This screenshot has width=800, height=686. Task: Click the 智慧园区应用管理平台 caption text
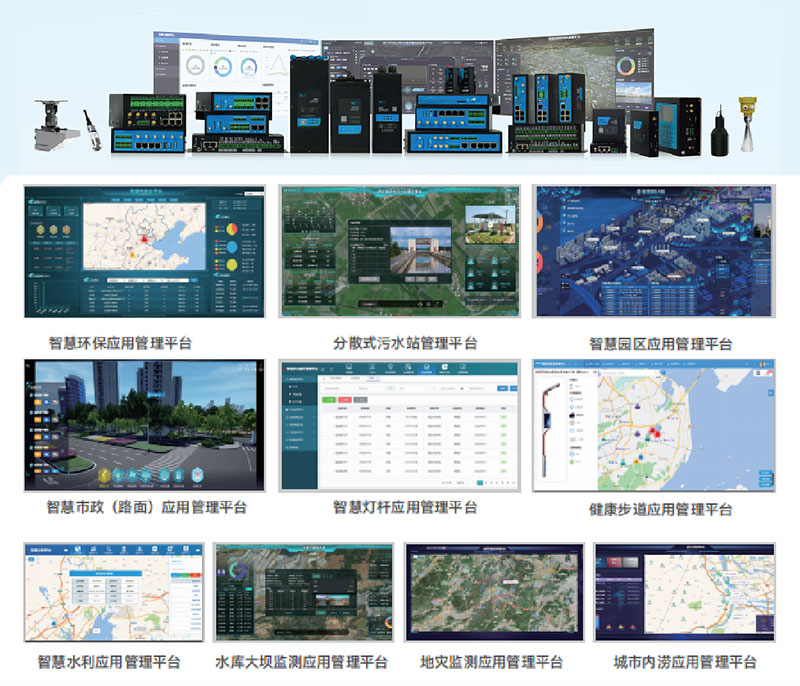(660, 343)
